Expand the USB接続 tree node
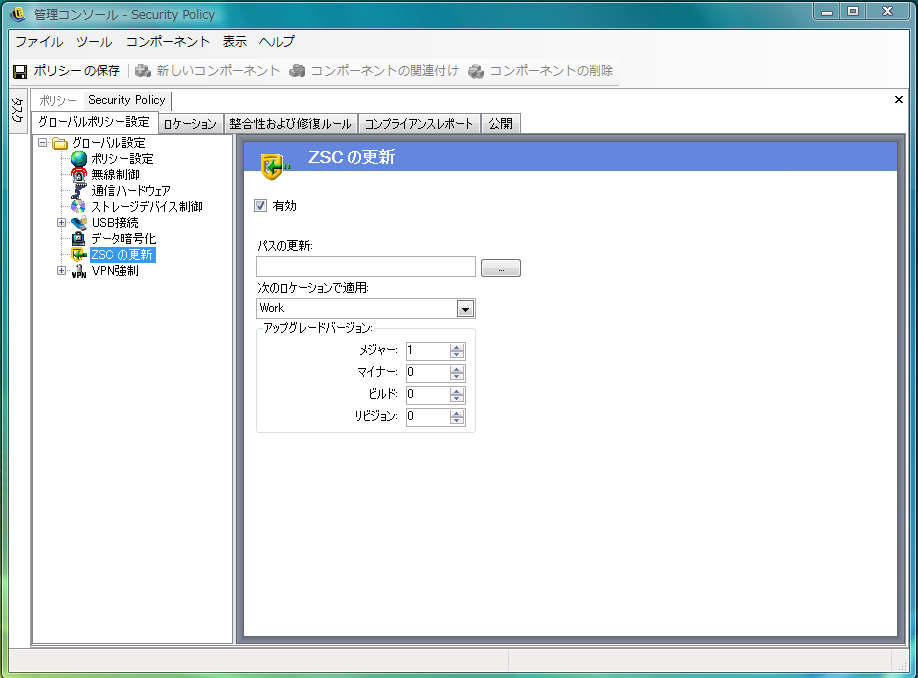 pyautogui.click(x=61, y=222)
